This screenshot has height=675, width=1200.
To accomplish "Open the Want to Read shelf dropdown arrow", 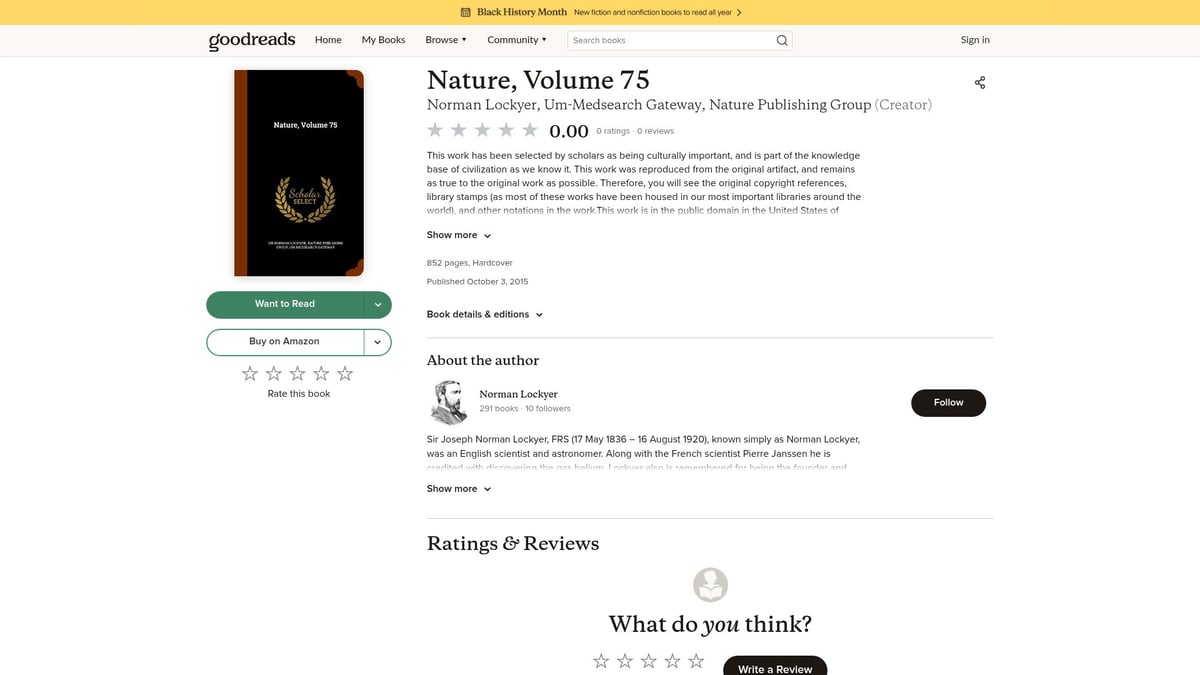I will click(378, 304).
